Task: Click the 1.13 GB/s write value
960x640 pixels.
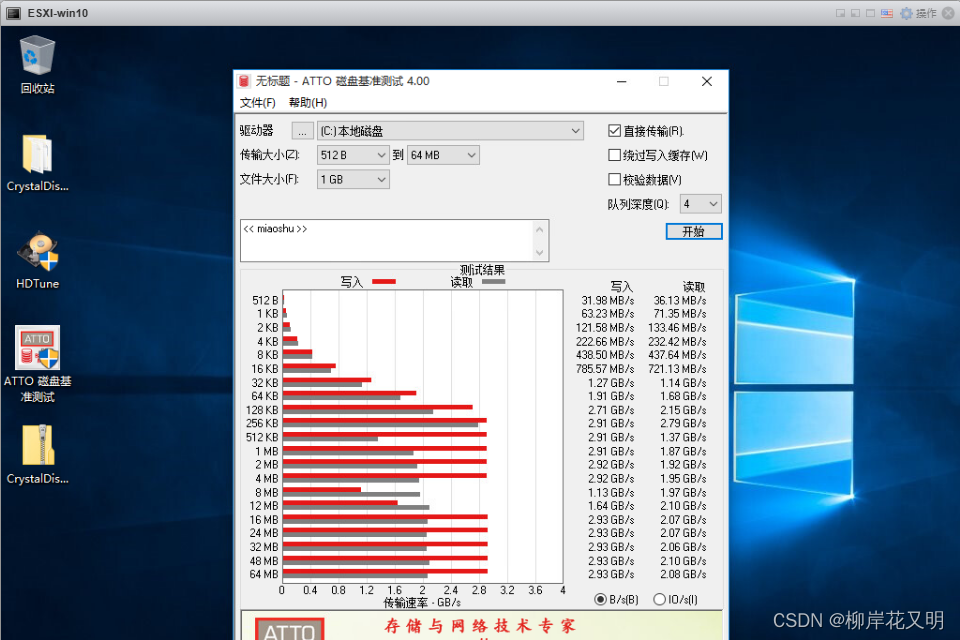Action: click(611, 492)
